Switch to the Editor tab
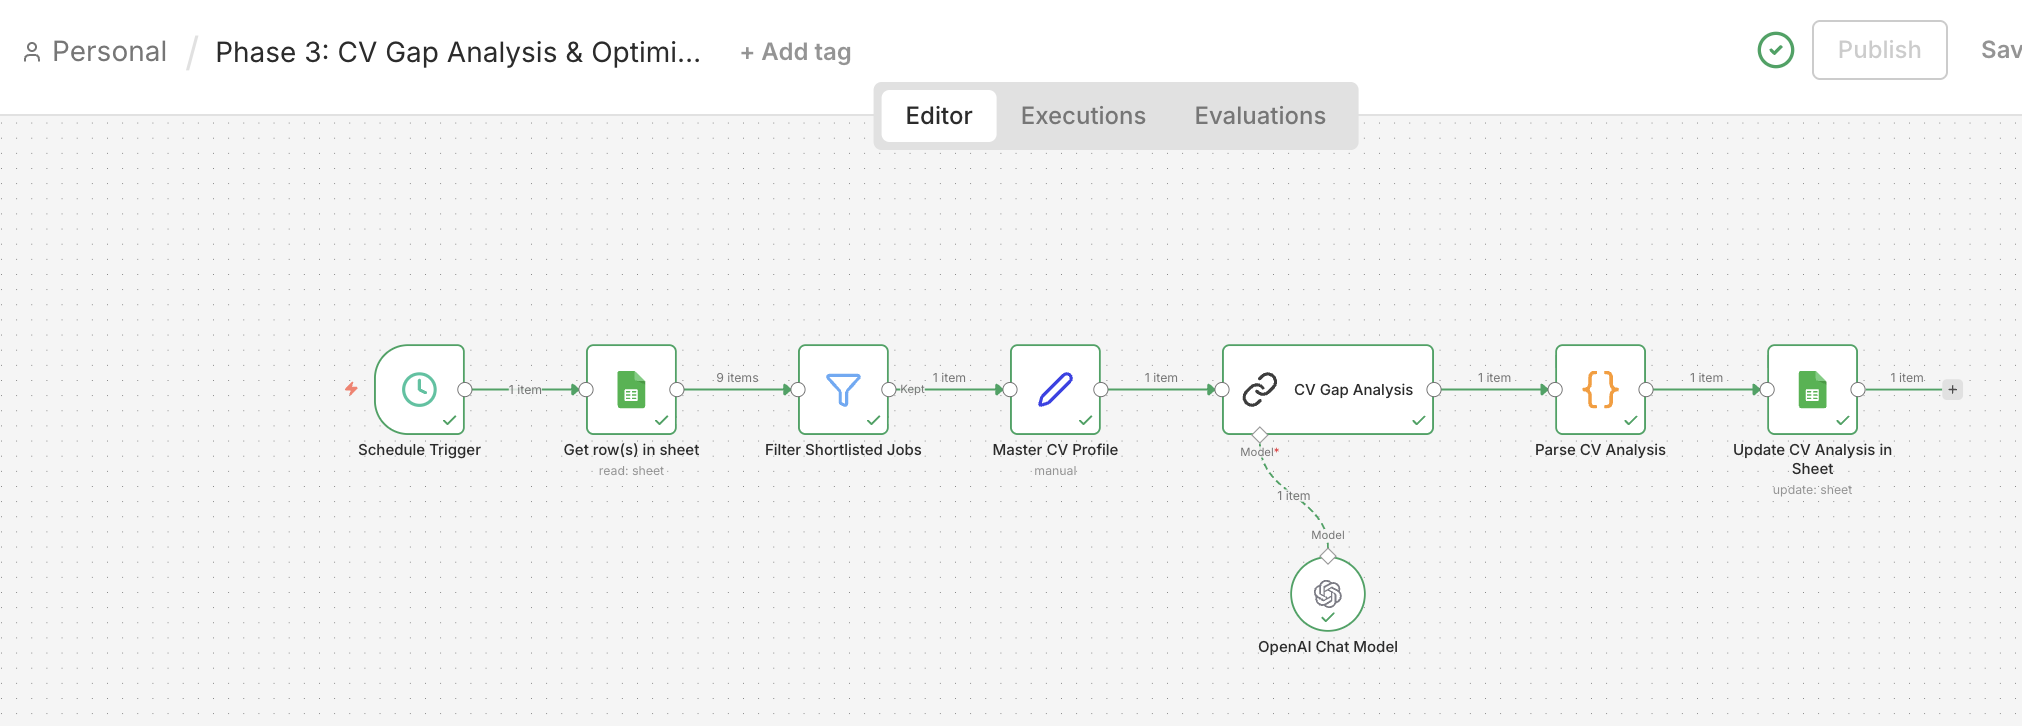This screenshot has width=2022, height=726. (939, 116)
